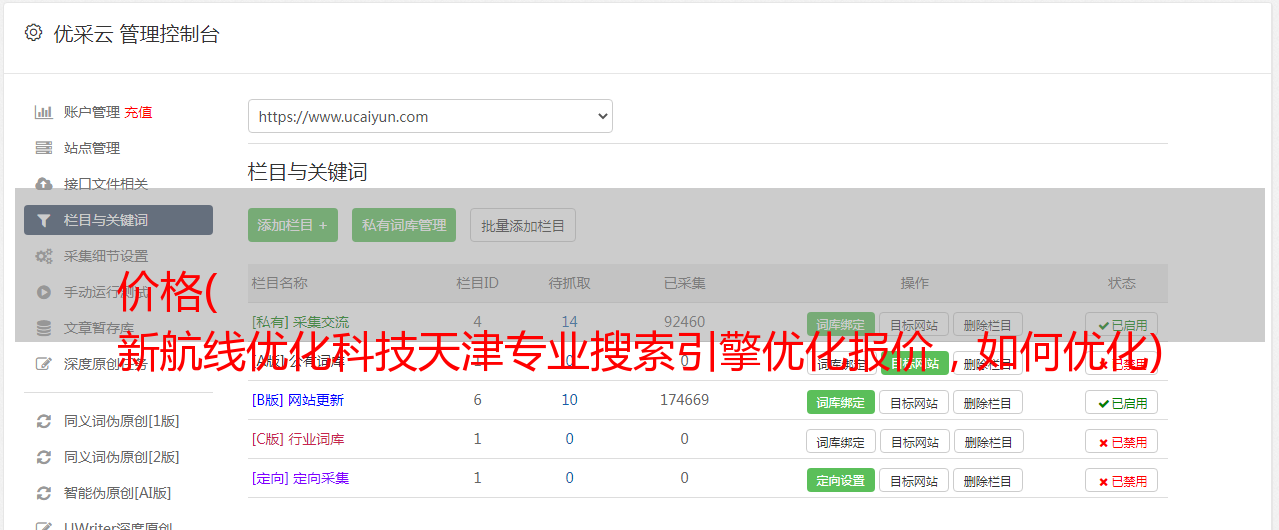1279x530 pixels.
Task: Open the 账户管理 sidebar menu
Action: coord(92,112)
